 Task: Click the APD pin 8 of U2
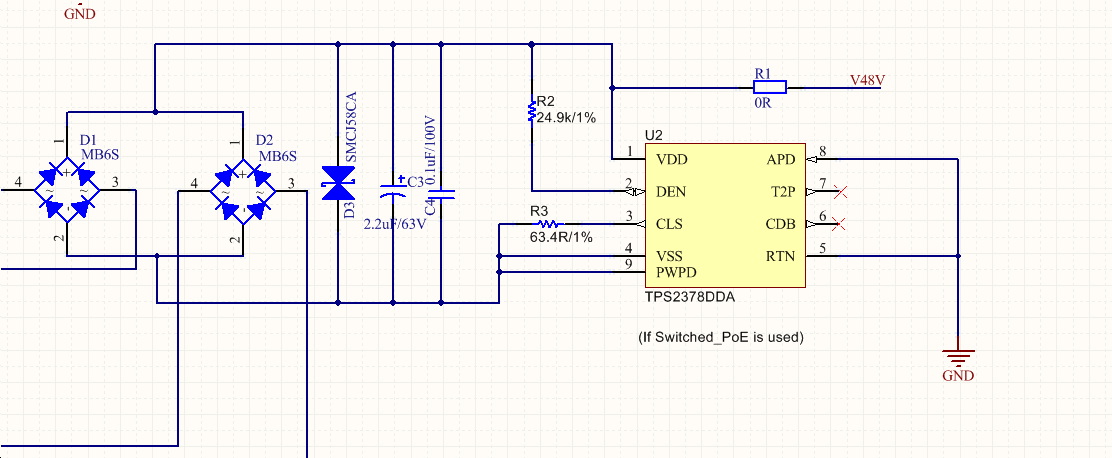[823, 159]
